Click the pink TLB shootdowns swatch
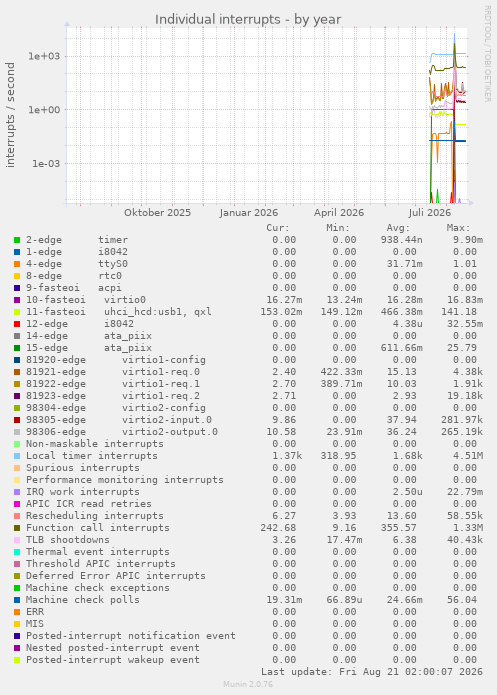This screenshot has width=497, height=695. [17, 540]
